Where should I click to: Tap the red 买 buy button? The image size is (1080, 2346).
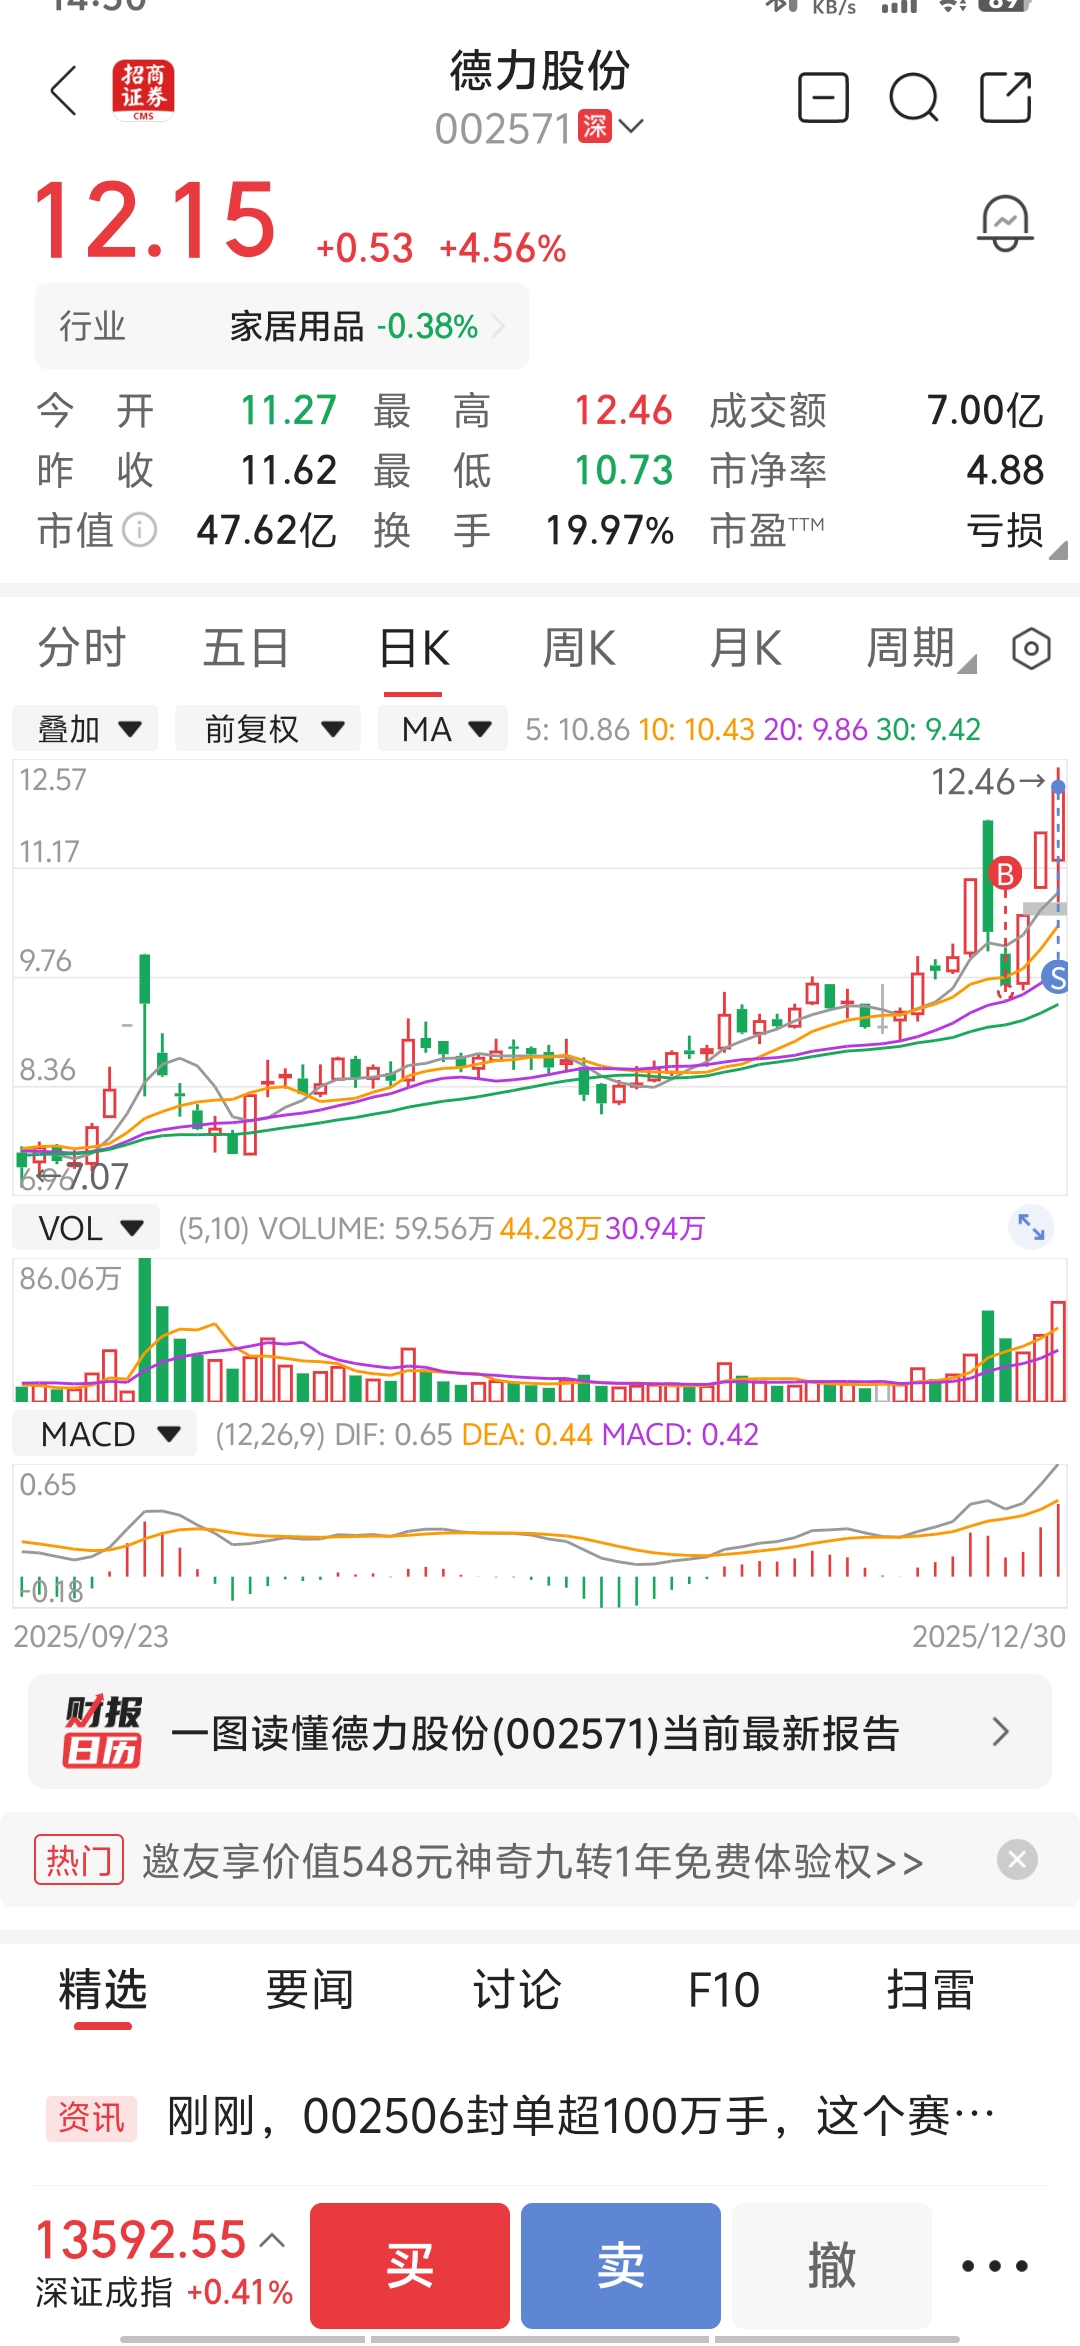(410, 2266)
